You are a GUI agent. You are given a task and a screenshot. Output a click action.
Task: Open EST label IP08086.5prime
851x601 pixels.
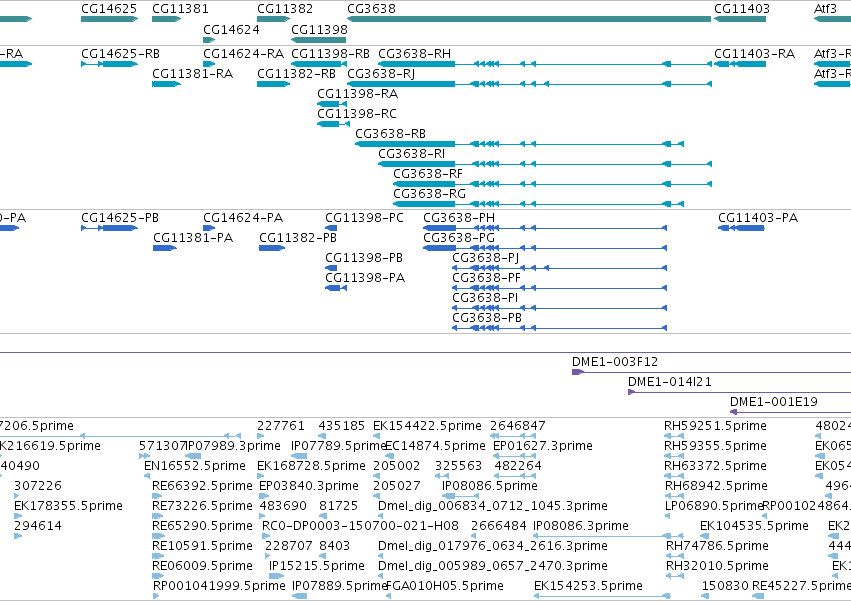pos(490,486)
